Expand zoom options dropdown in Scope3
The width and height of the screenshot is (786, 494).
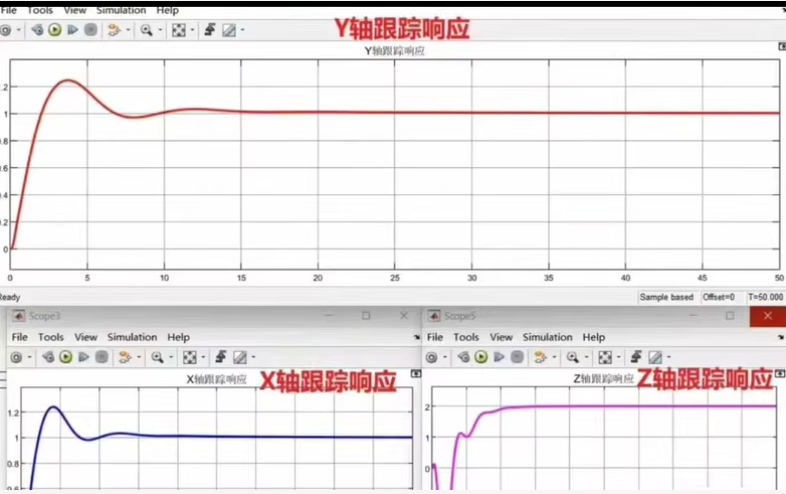(x=171, y=357)
